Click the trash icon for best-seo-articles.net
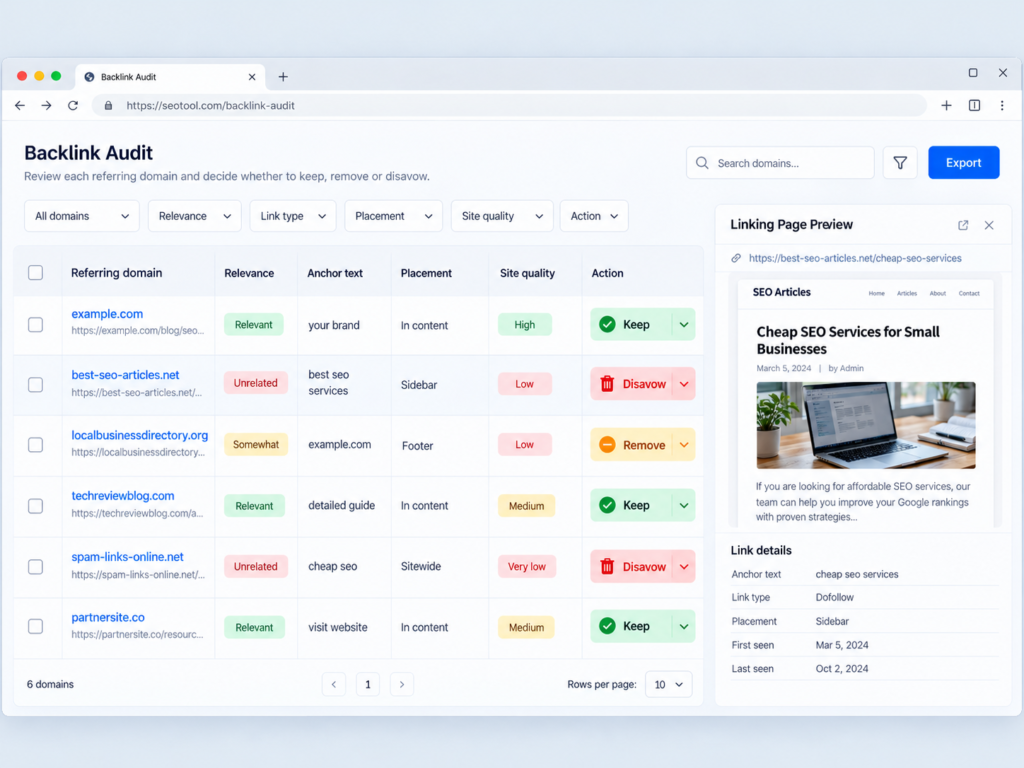 (607, 383)
